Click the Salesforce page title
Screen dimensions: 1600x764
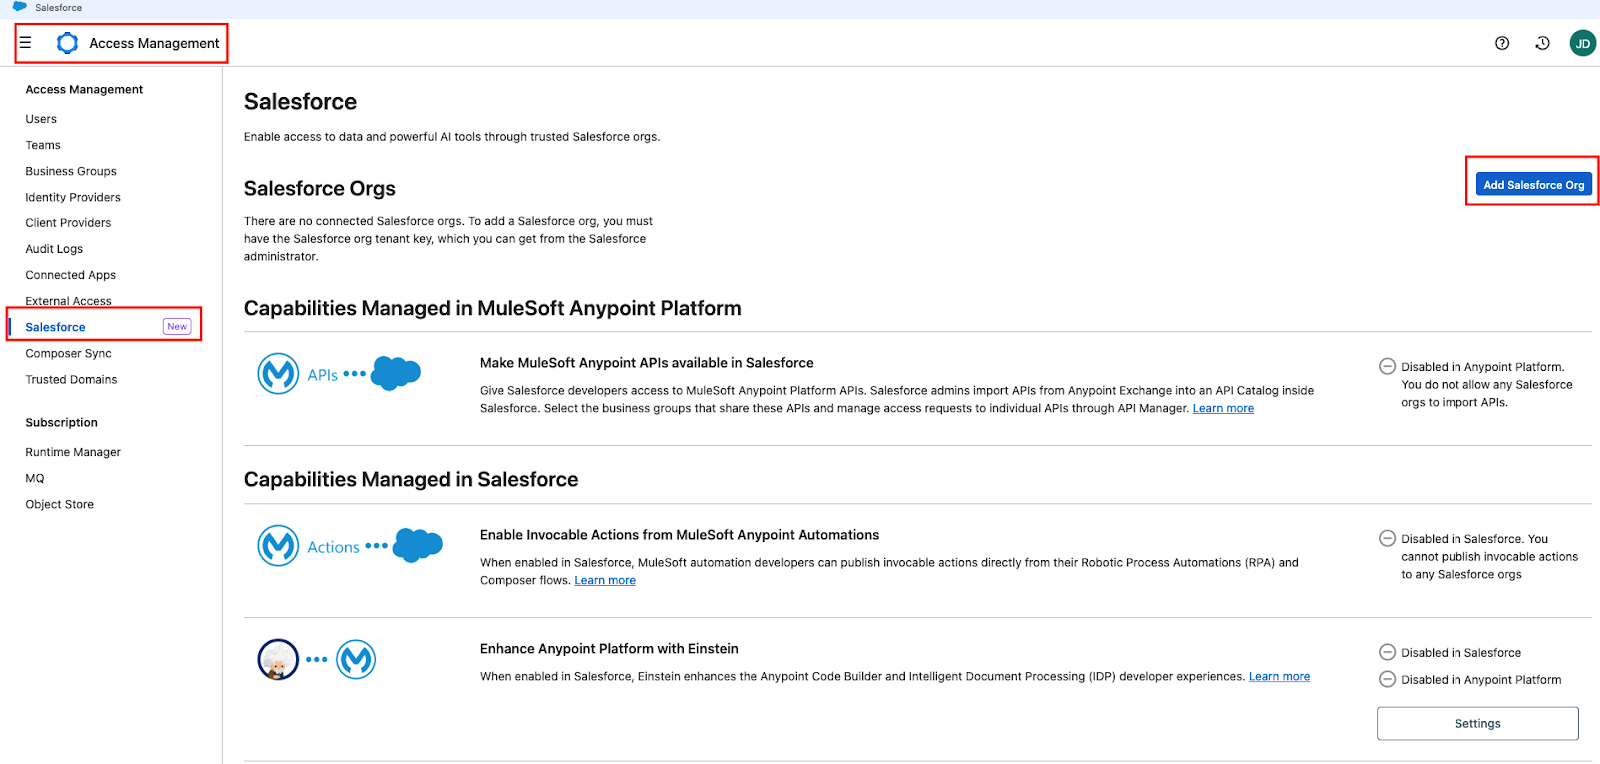click(300, 102)
